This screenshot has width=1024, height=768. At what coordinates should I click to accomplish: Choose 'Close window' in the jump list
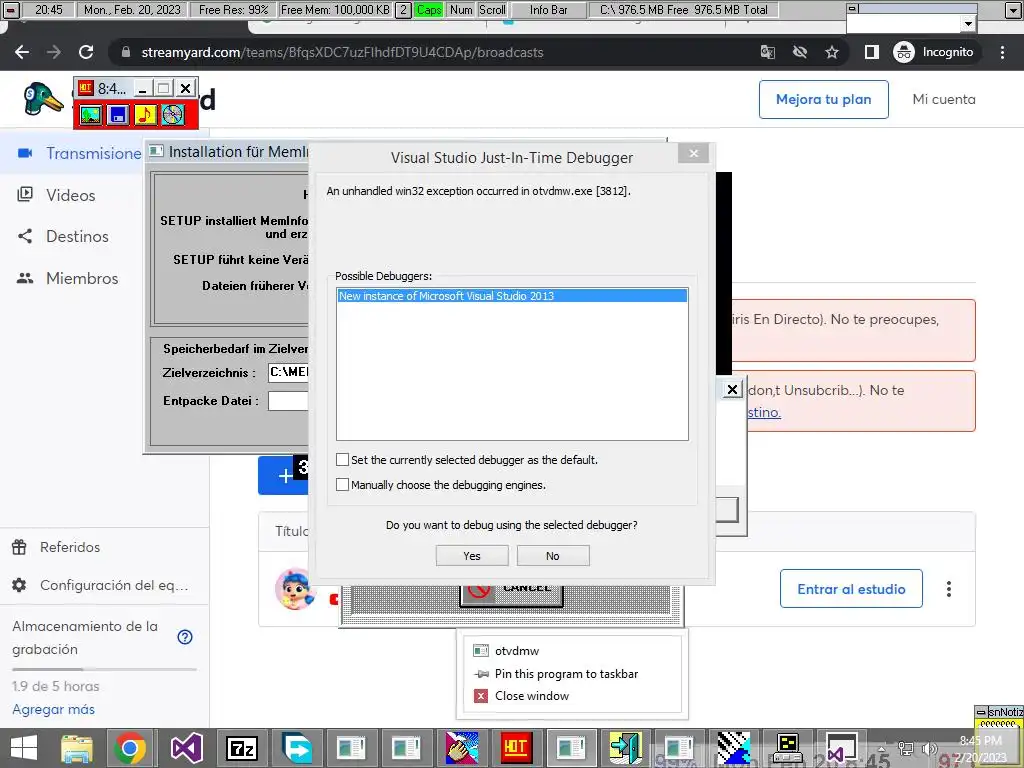click(571, 696)
